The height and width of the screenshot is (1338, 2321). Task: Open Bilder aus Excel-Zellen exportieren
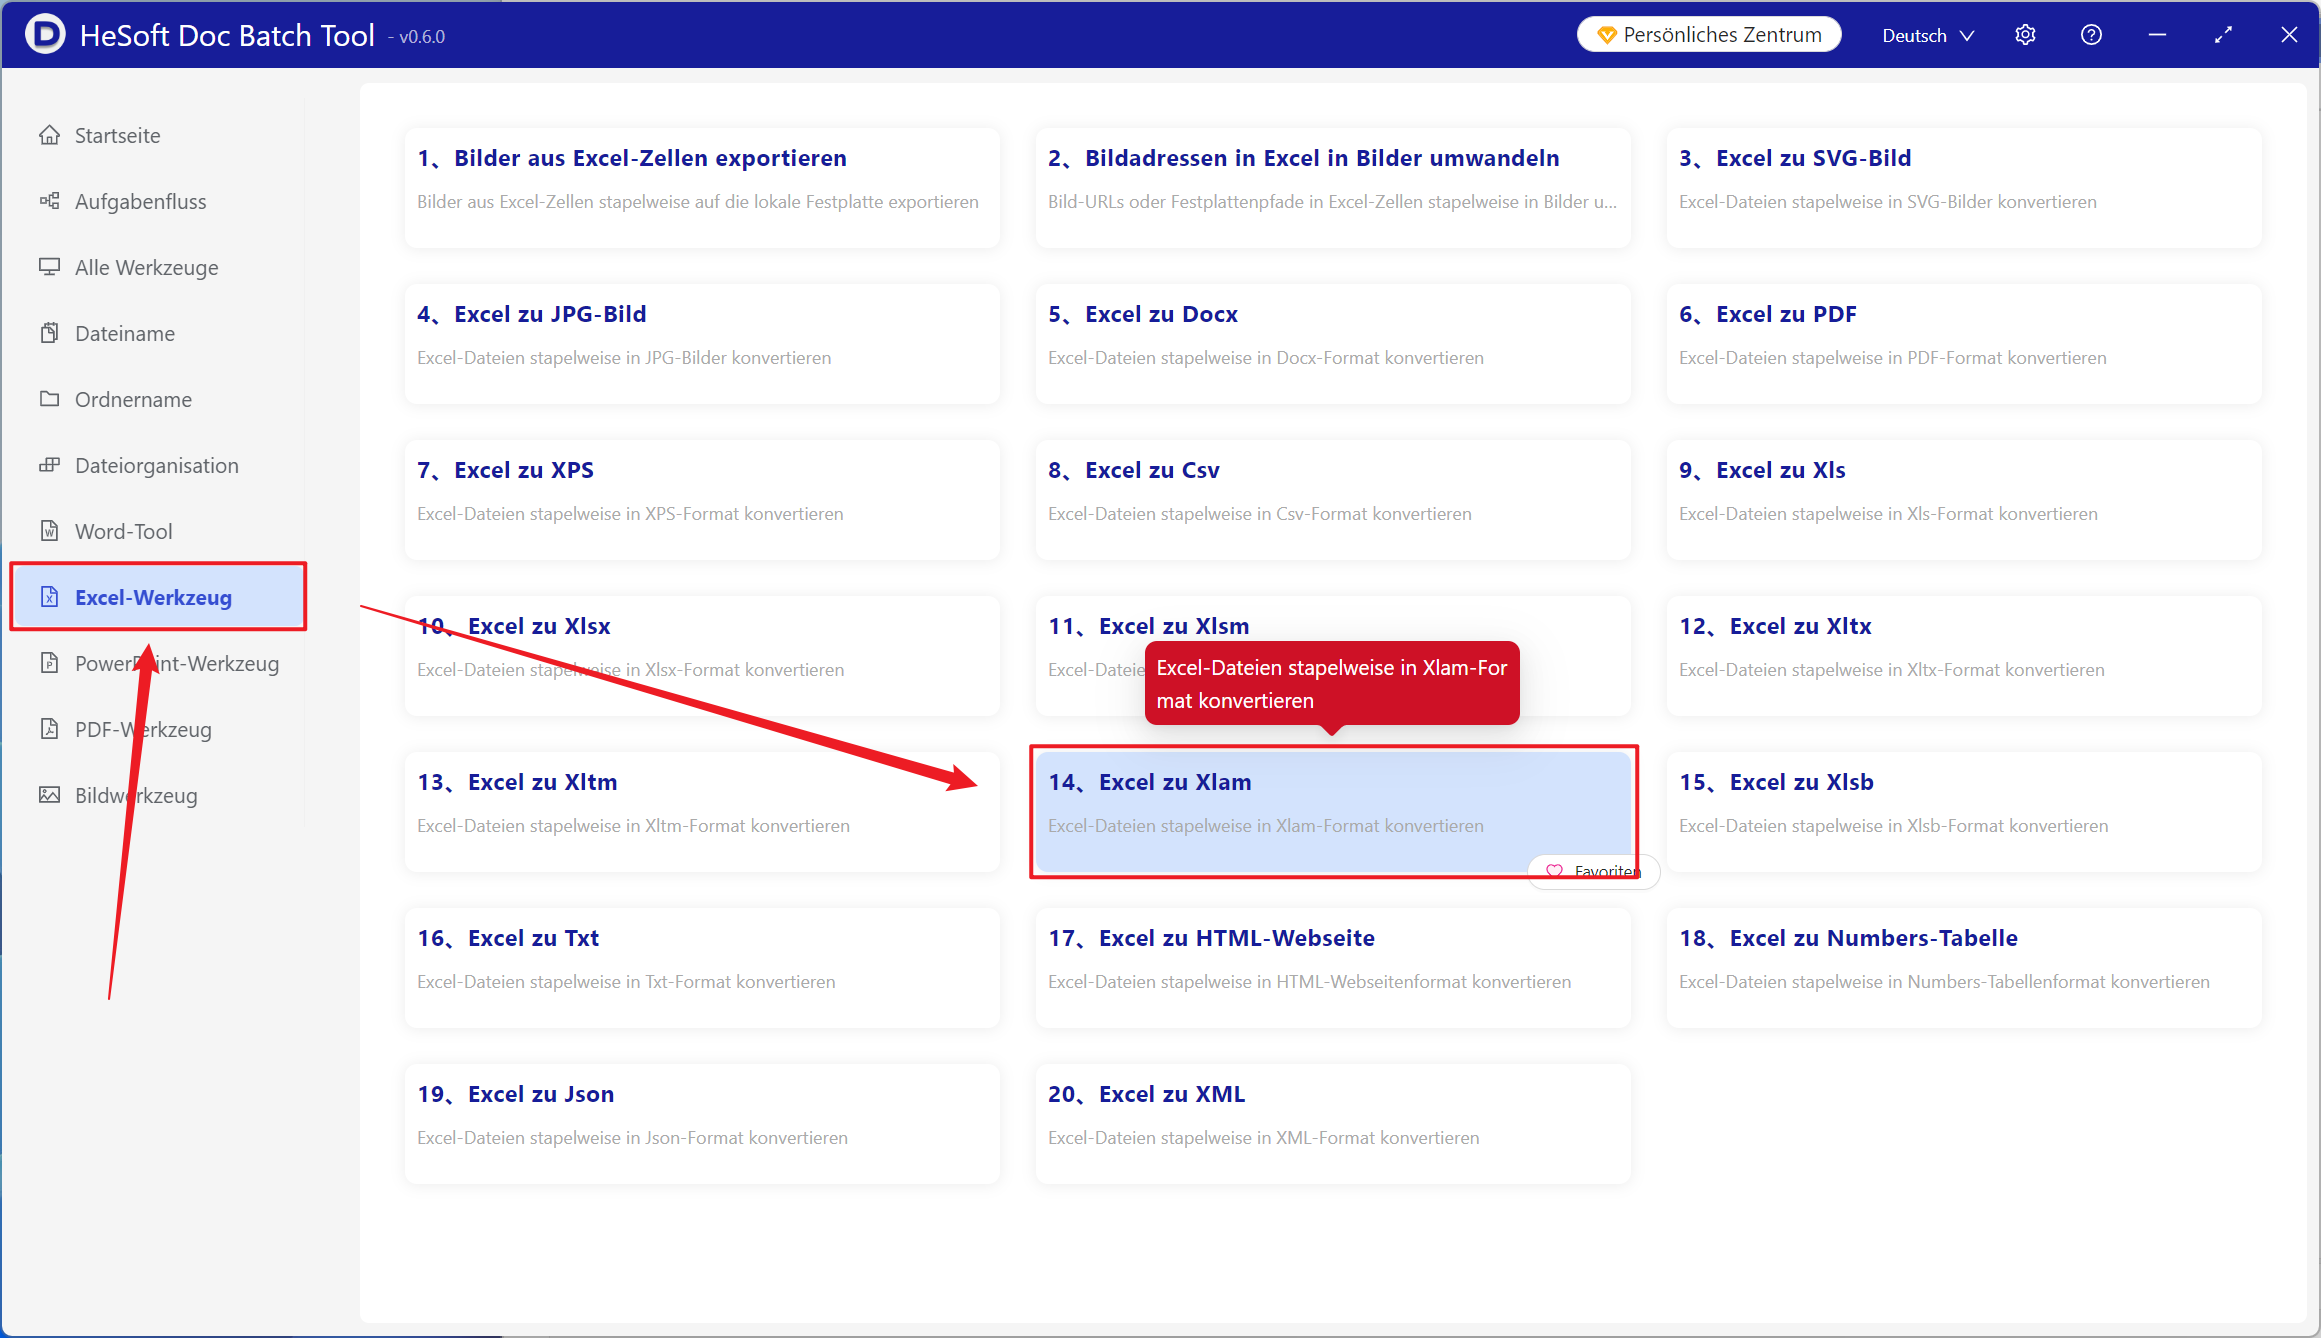(x=702, y=188)
